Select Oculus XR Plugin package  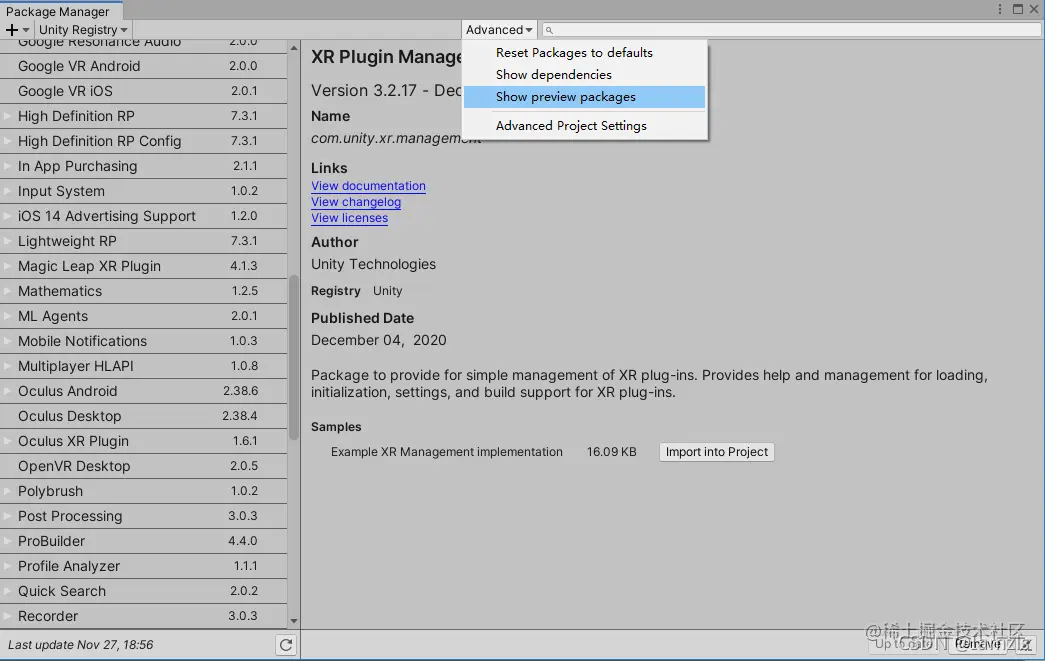pyautogui.click(x=143, y=441)
